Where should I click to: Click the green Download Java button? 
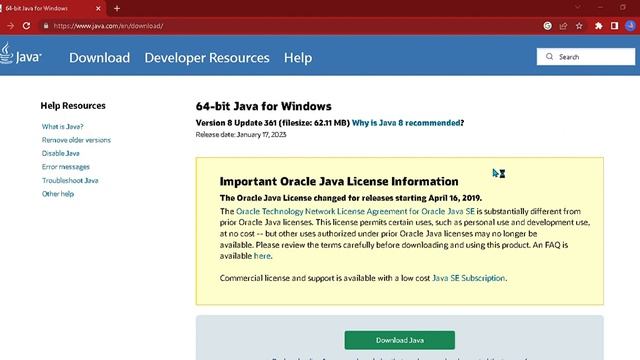(400, 340)
